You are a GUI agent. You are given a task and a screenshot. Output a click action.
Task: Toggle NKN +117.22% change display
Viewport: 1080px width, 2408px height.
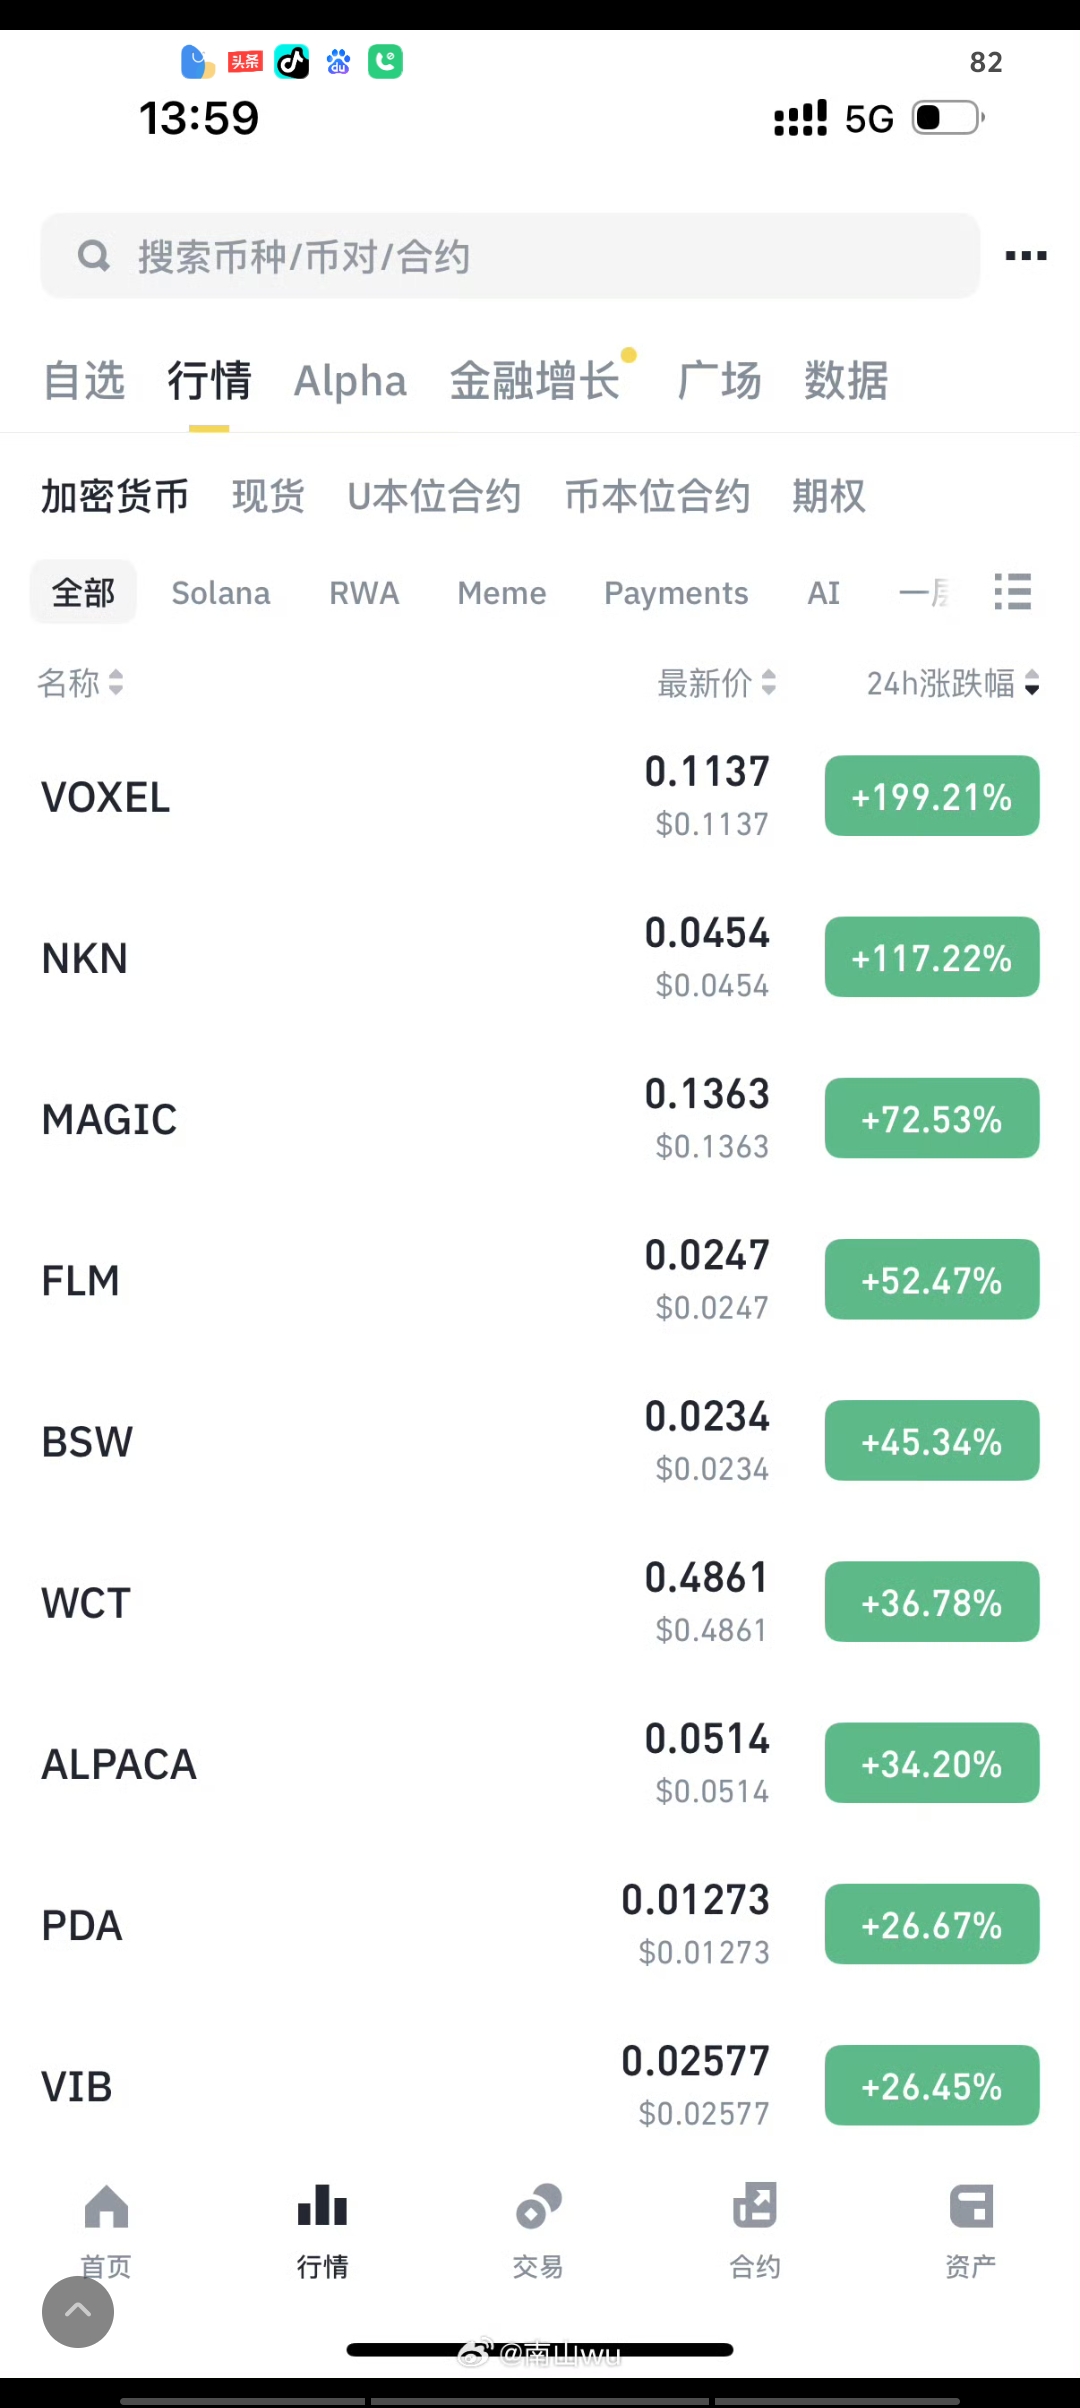point(931,958)
